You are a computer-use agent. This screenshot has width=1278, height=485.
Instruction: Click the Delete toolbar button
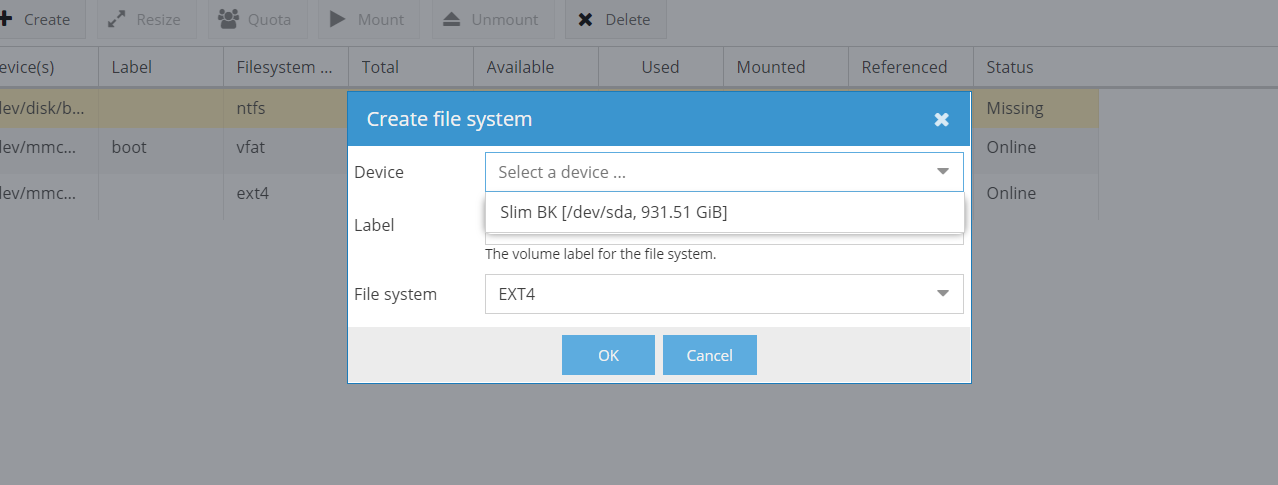[x=615, y=19]
